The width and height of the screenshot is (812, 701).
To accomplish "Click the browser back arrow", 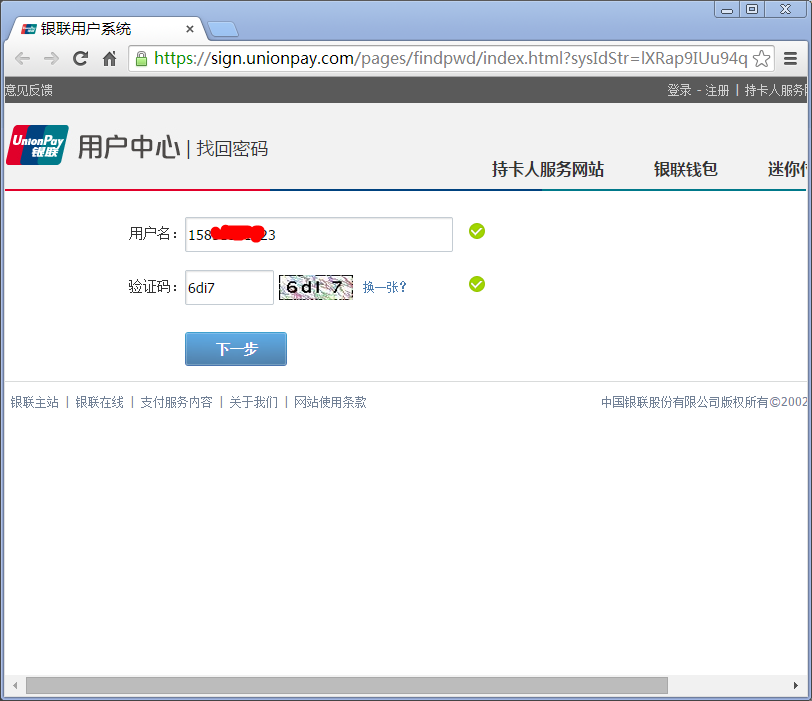I will coord(22,59).
